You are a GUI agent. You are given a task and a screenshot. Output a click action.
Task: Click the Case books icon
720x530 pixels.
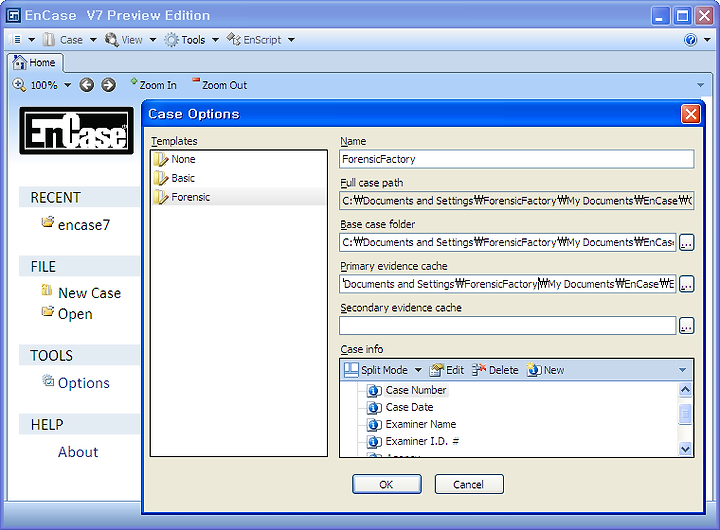[49, 40]
